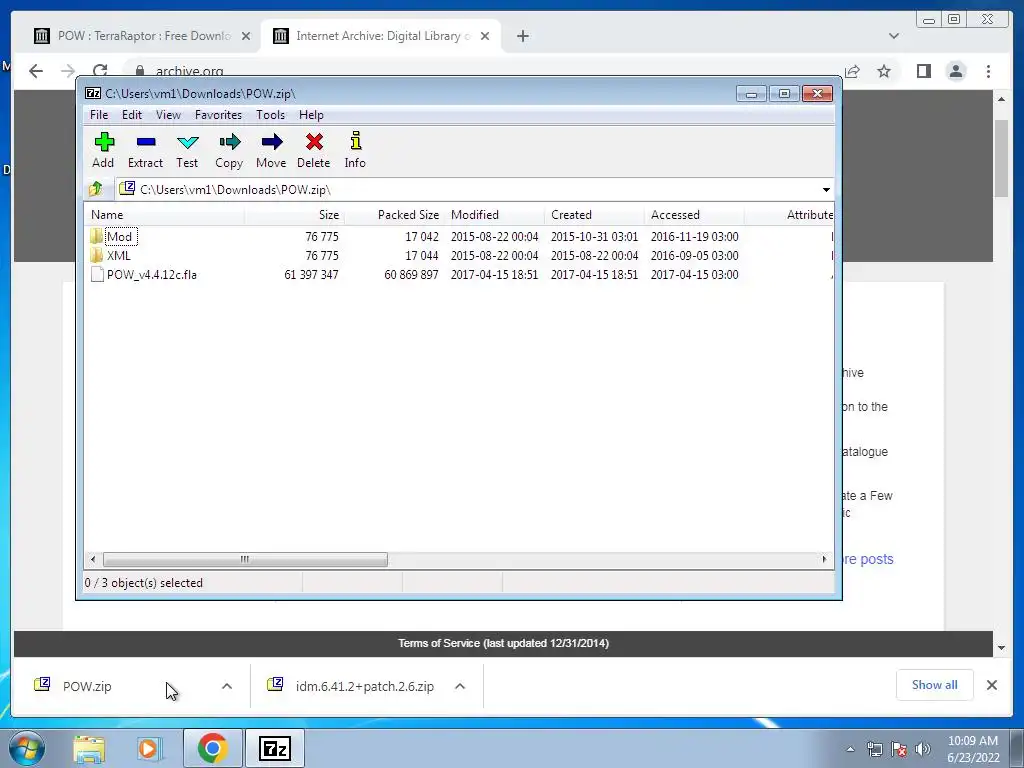Sort by Created column header

(x=594, y=215)
